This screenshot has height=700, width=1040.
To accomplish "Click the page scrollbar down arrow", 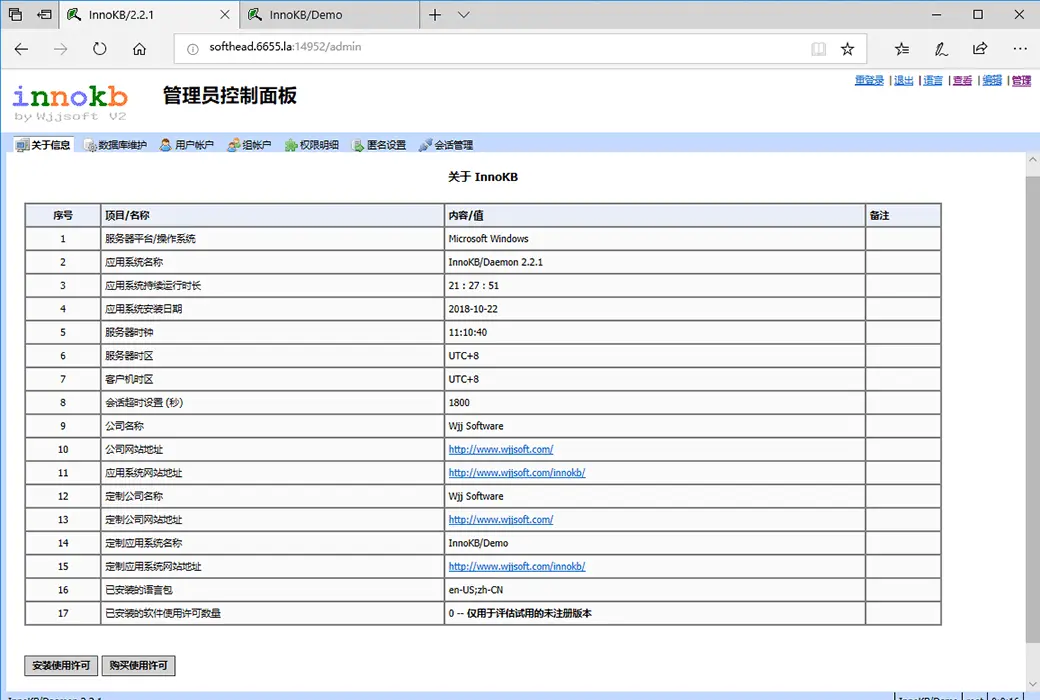I will (1033, 684).
